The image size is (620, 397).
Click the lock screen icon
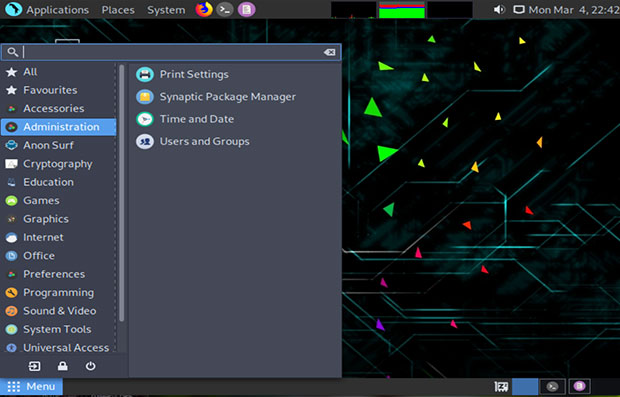[x=62, y=366]
